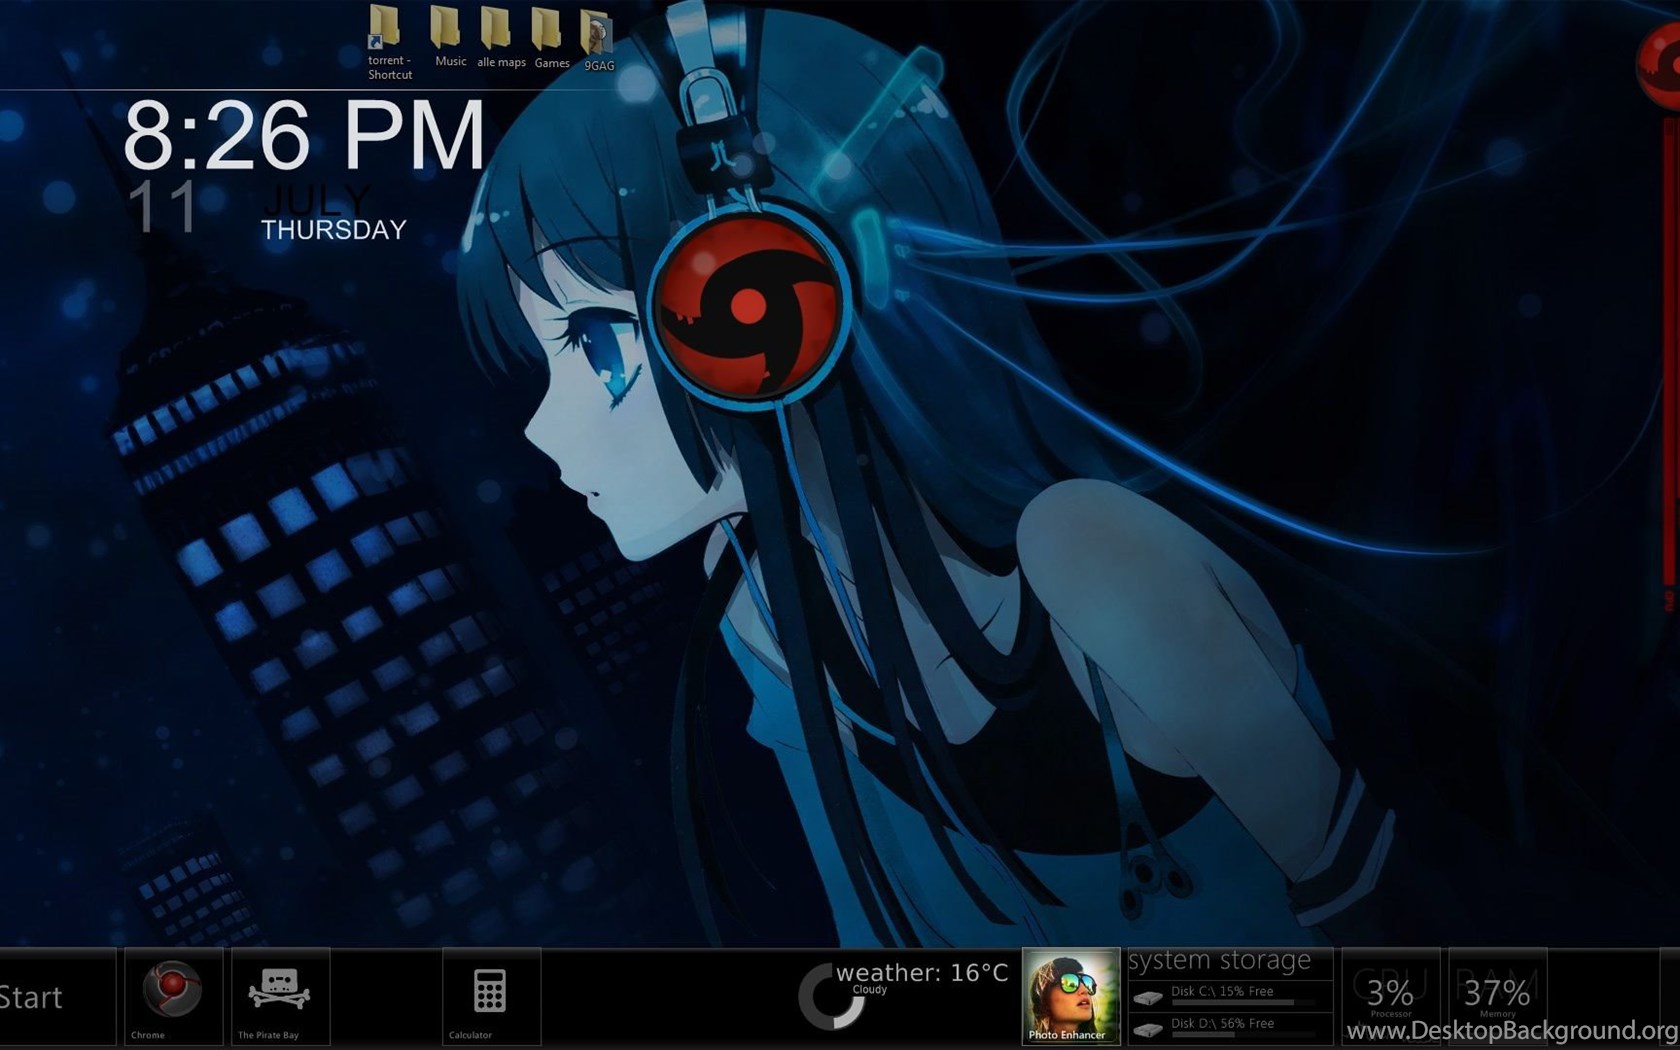Select Disk D:\ 56% Free entry

pyautogui.click(x=1222, y=1024)
